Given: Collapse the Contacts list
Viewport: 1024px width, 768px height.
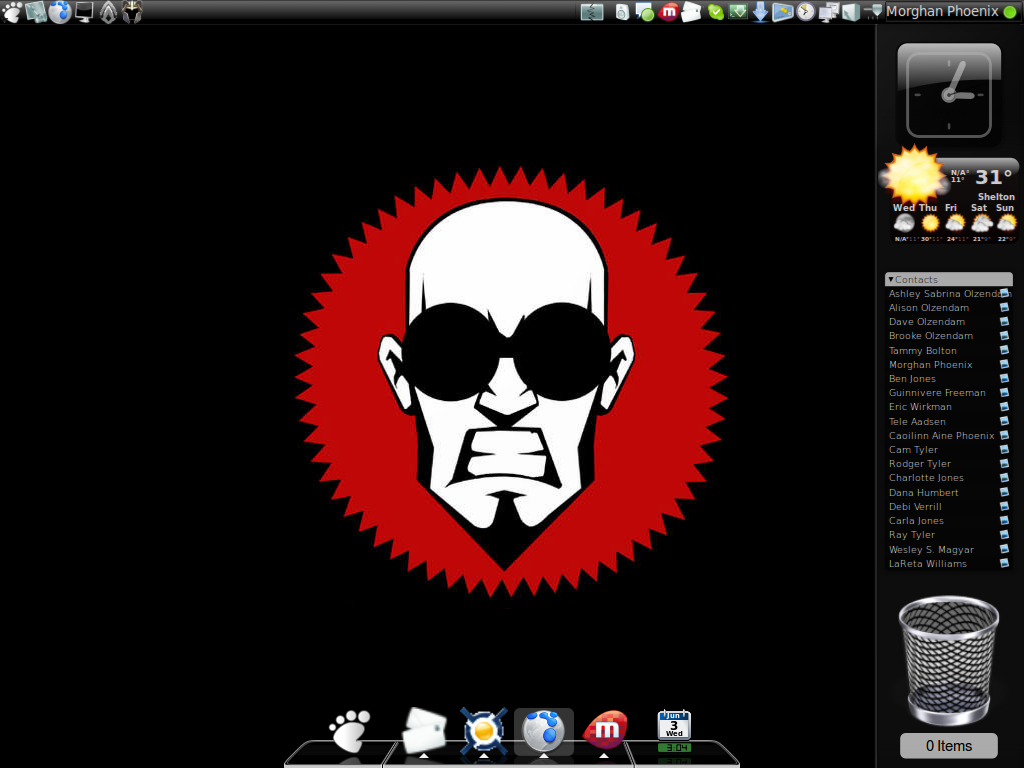Looking at the screenshot, I should coord(891,280).
